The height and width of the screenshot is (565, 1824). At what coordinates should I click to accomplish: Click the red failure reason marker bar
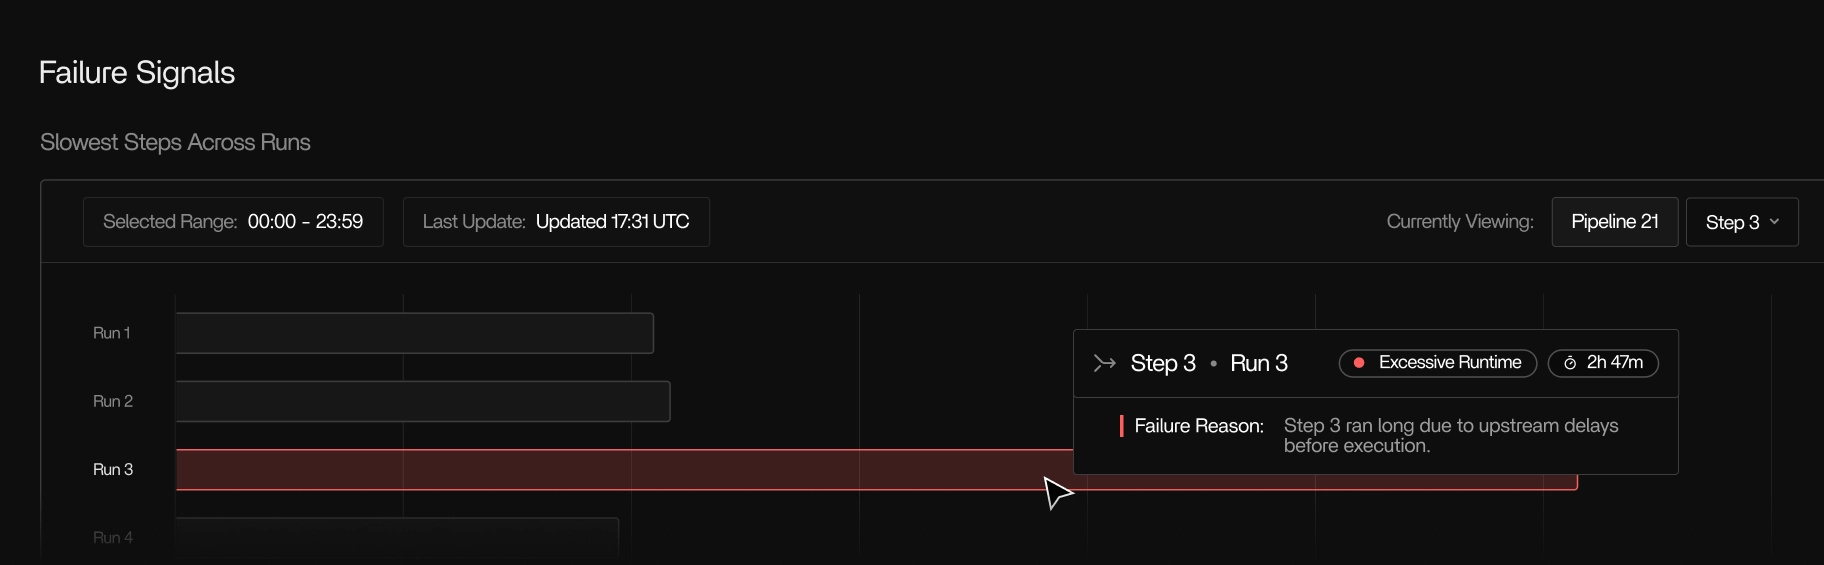click(x=1121, y=426)
